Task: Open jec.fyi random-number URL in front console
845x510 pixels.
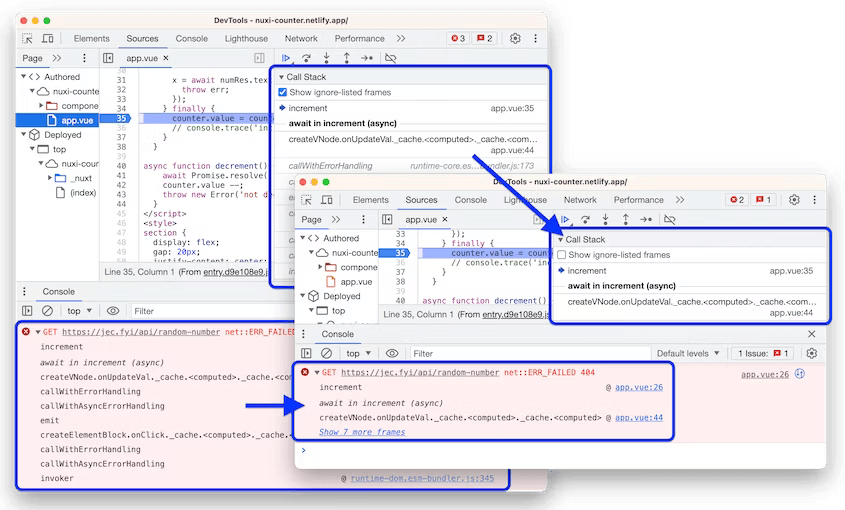Action: [x=420, y=373]
